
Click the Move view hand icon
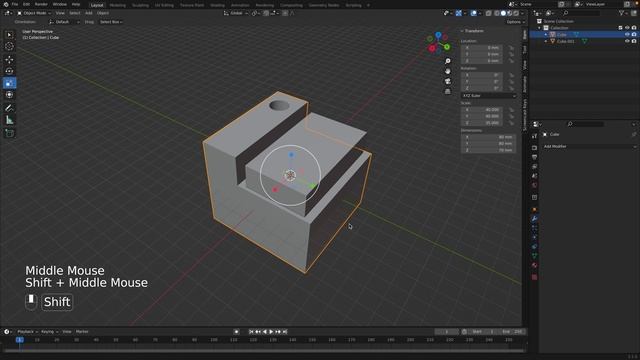[x=448, y=71]
